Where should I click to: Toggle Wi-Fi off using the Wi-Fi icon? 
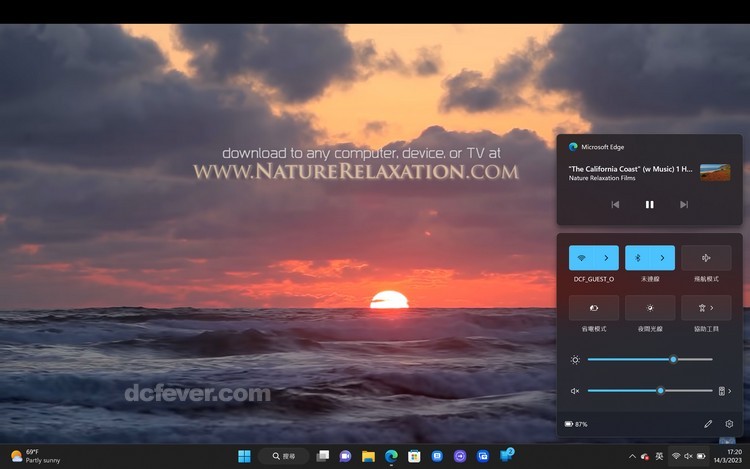tap(582, 258)
